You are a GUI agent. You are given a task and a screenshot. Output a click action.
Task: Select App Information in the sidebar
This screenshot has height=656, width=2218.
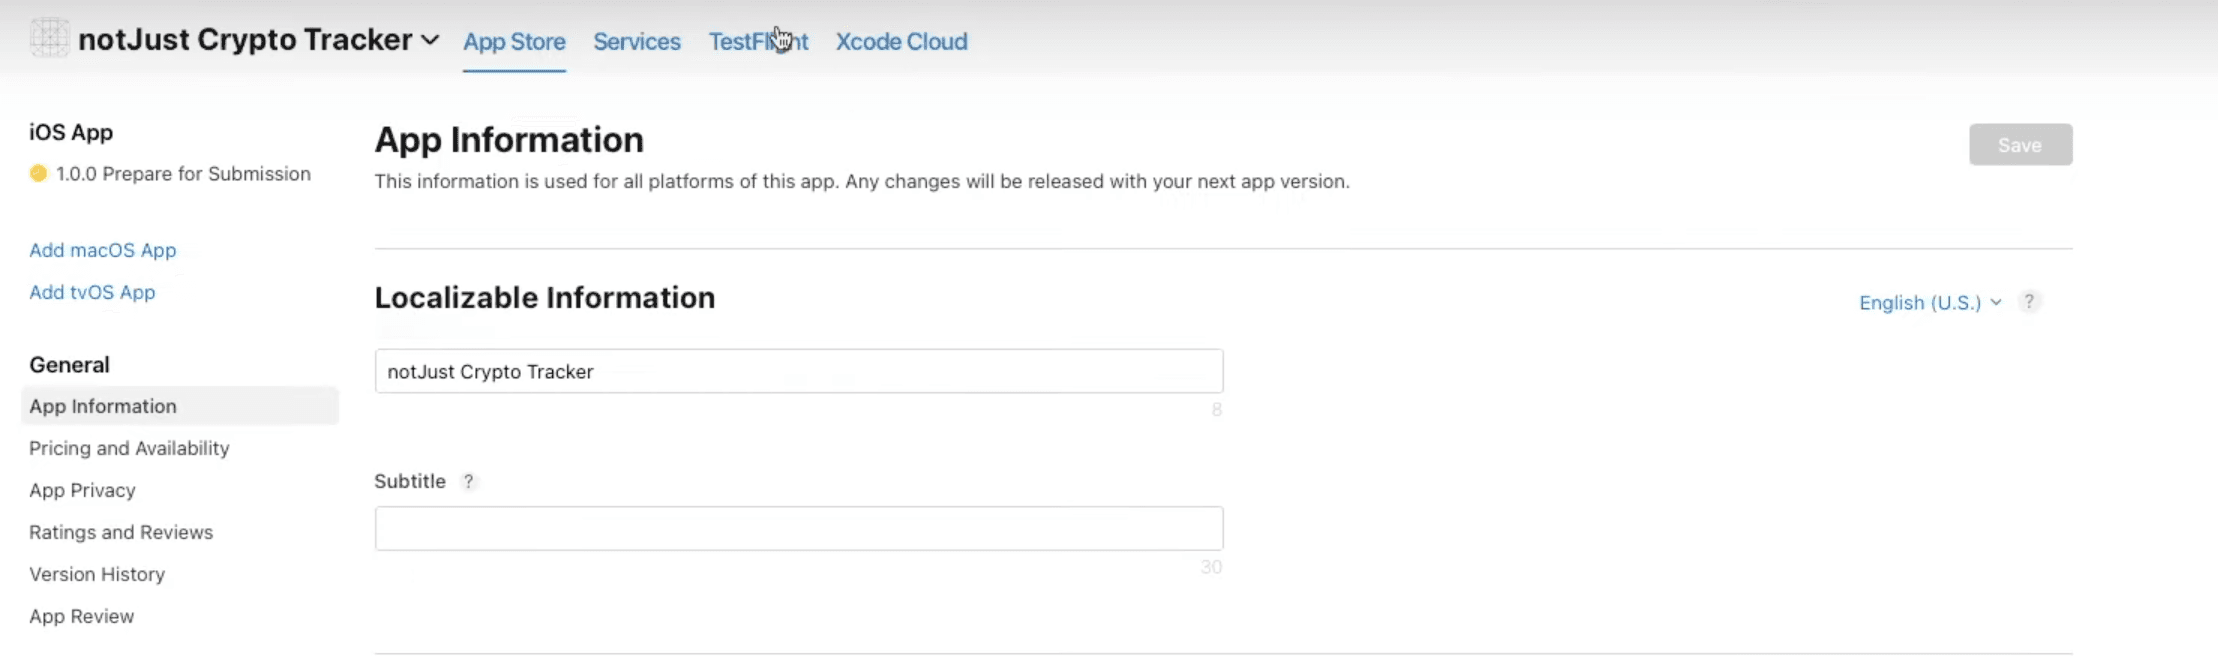click(x=180, y=406)
